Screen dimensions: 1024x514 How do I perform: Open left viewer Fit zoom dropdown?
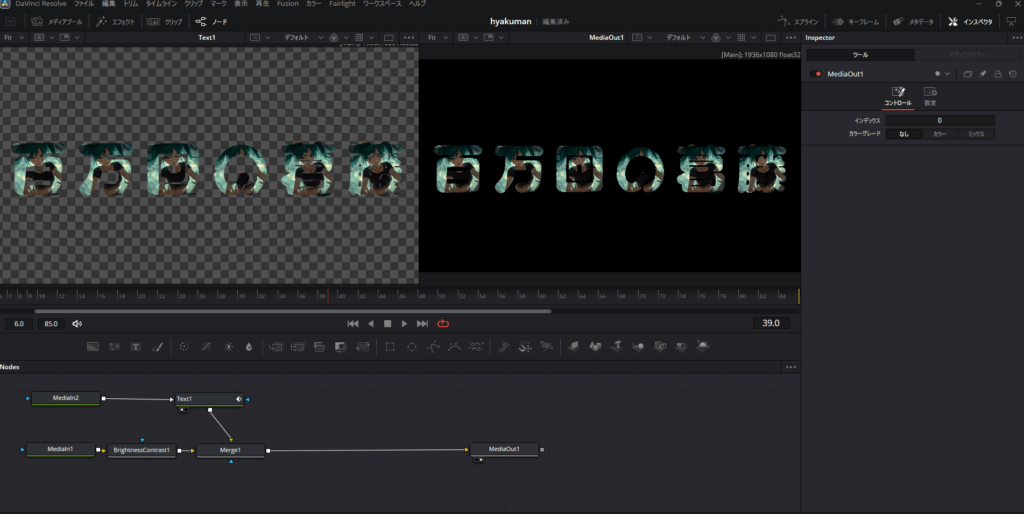pos(12,38)
